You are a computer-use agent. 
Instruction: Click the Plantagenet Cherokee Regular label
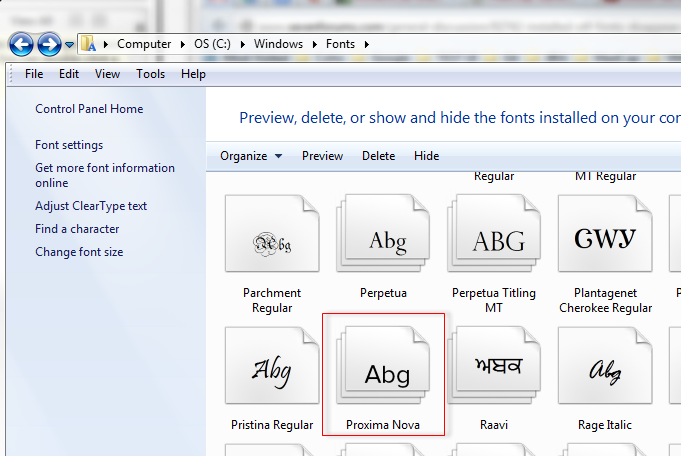pos(605,300)
